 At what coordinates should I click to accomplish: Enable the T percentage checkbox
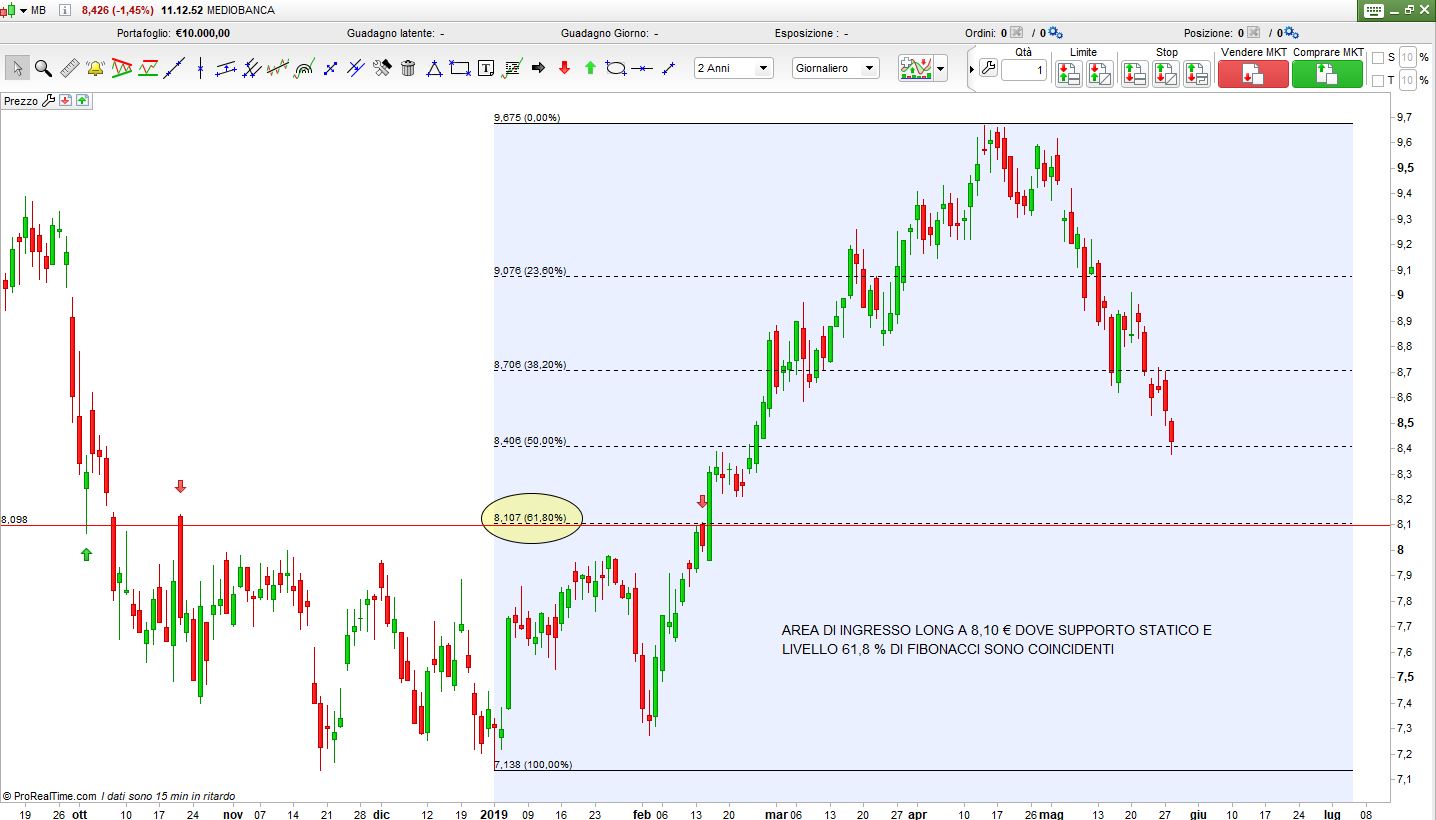[x=1378, y=80]
